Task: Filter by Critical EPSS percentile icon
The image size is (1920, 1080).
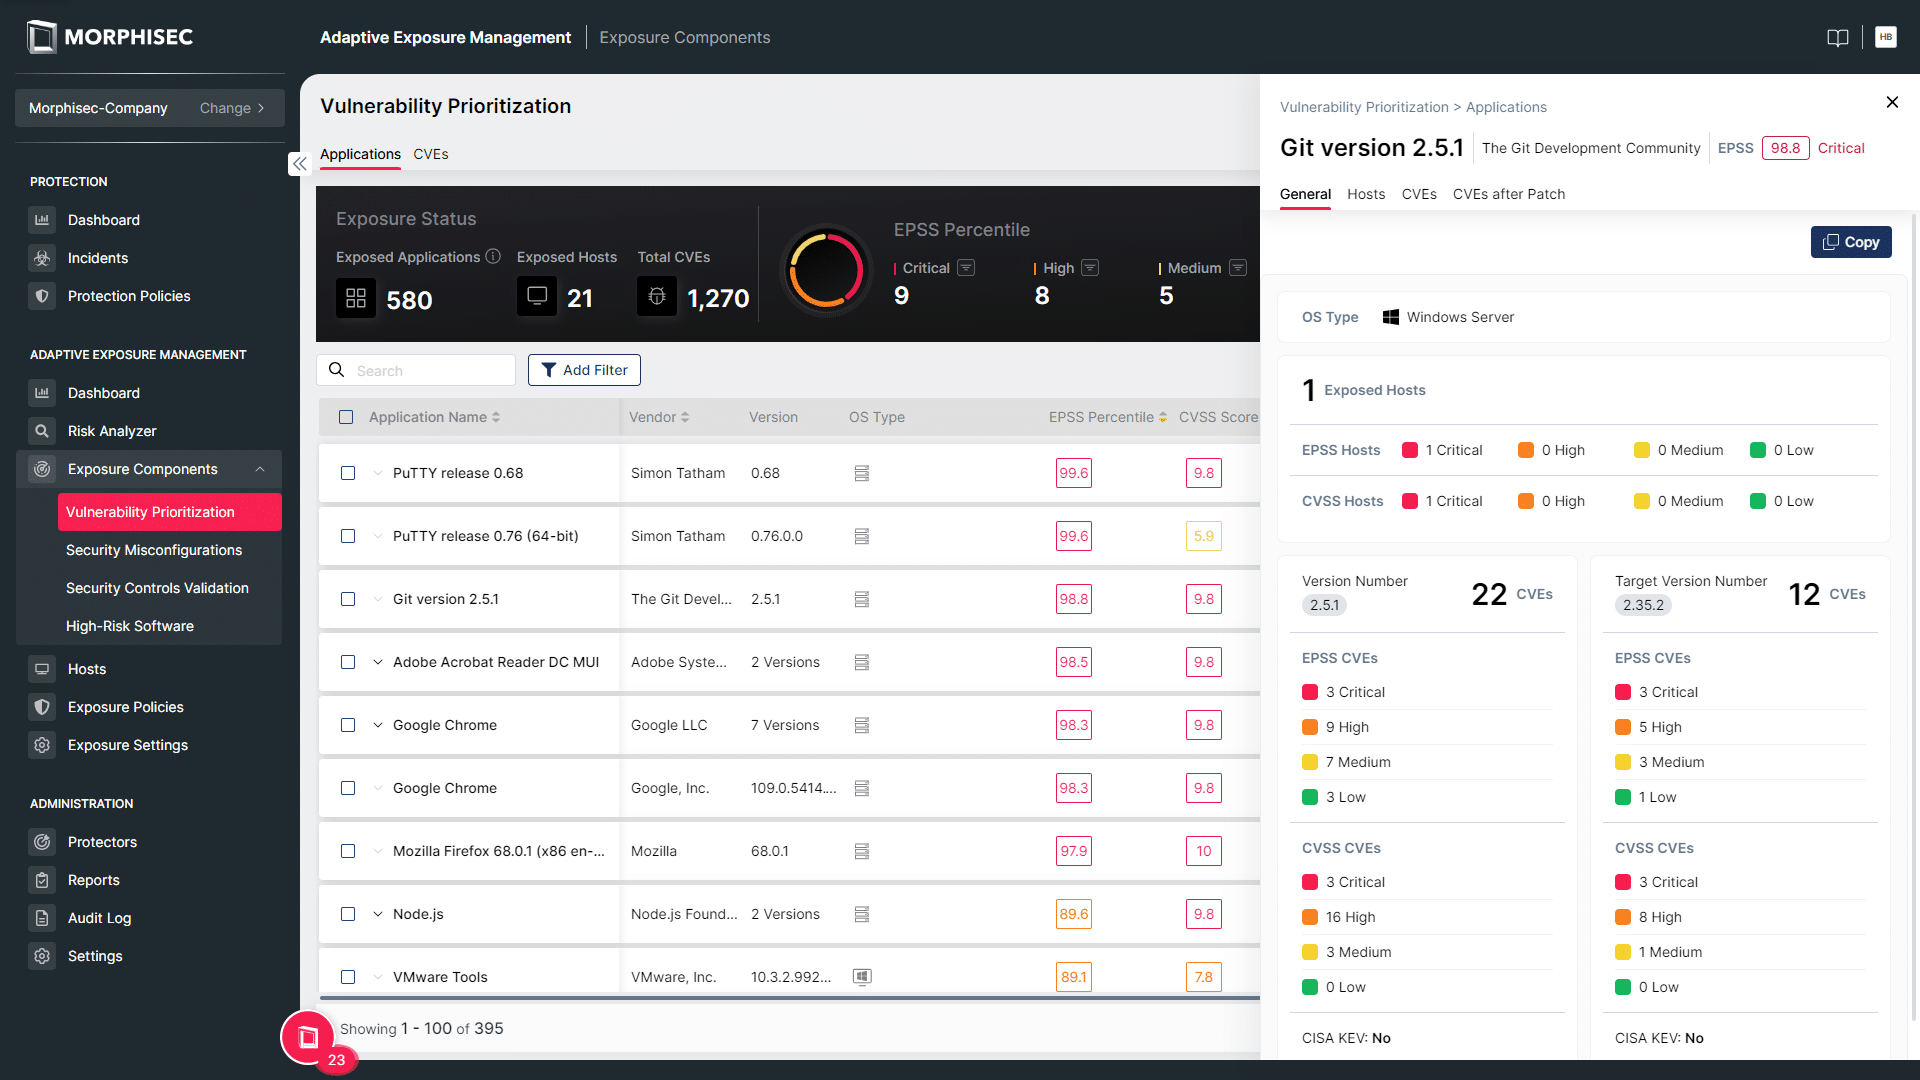Action: tap(966, 268)
